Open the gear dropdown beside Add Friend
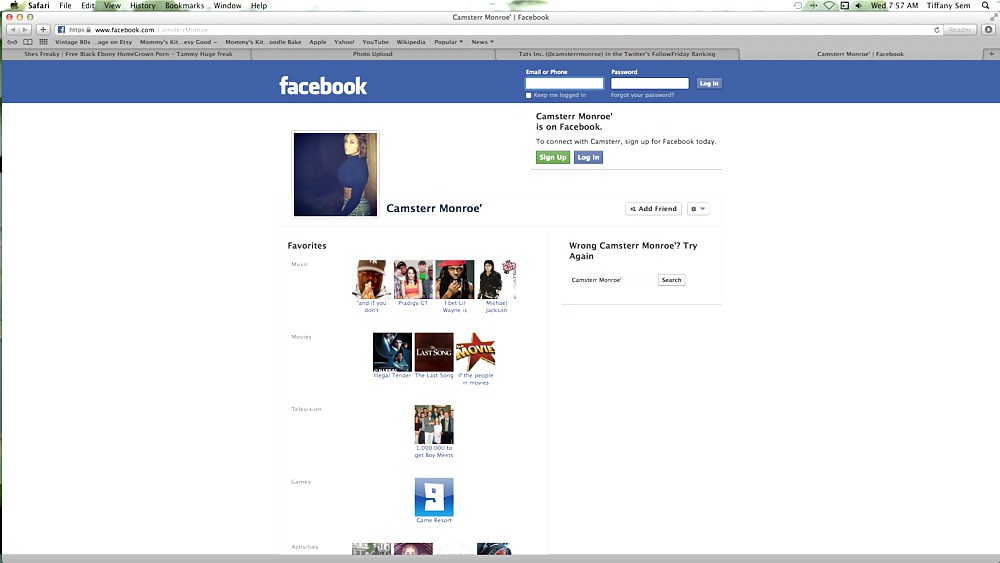Screen dimensions: 1000x563 pyautogui.click(x=698, y=209)
